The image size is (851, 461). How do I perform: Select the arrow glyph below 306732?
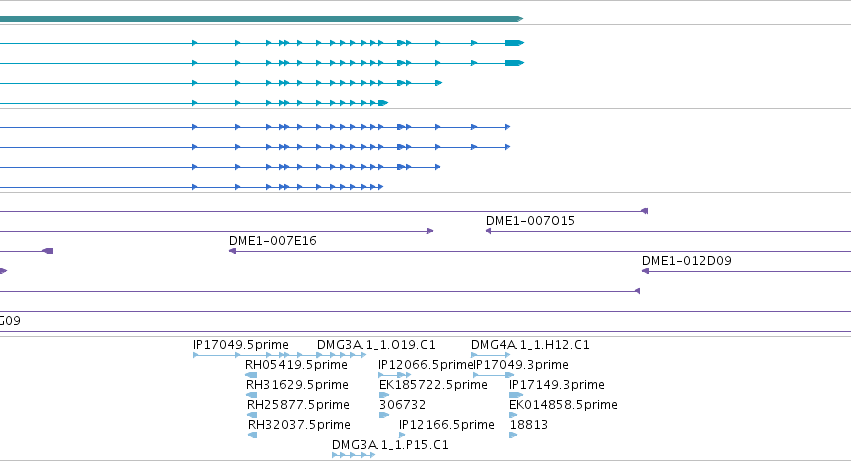click(384, 415)
